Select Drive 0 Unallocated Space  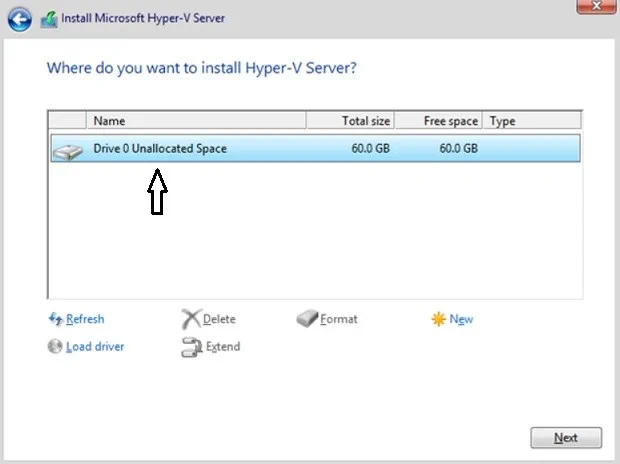pos(160,149)
